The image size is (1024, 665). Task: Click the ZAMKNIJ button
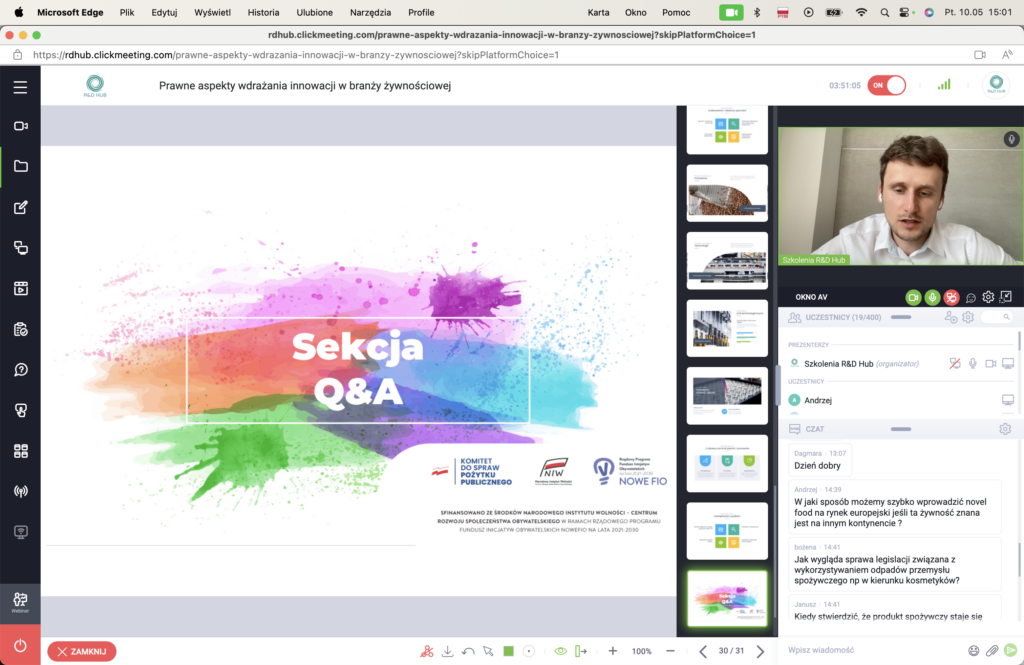(82, 651)
